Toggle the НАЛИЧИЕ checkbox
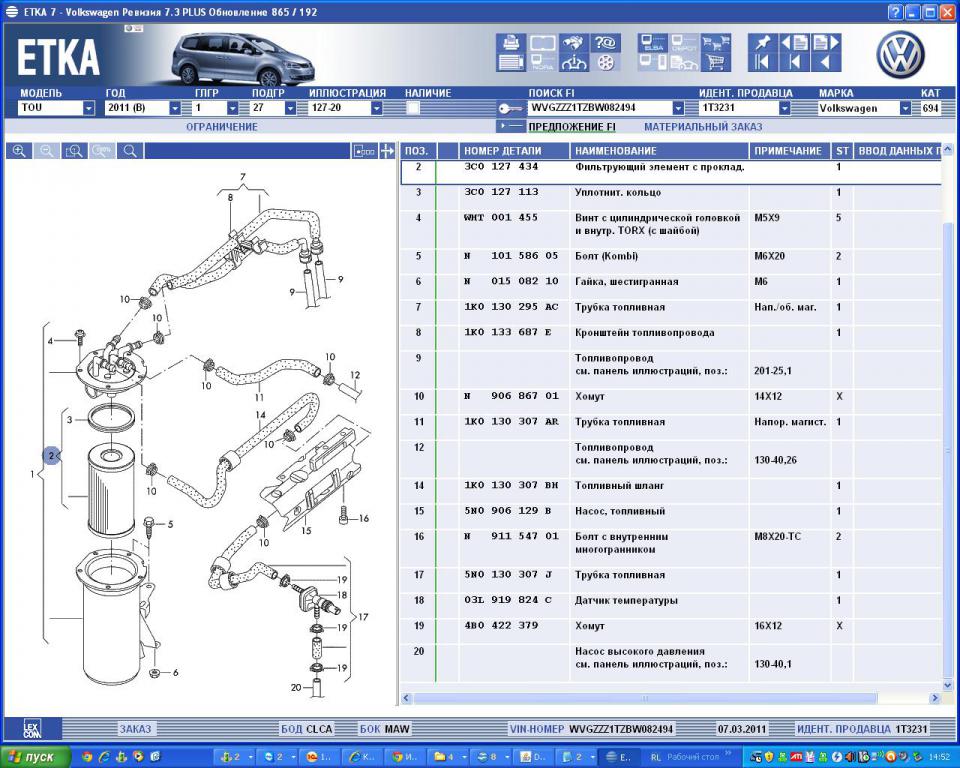Screen dimensions: 960x768 (x=413, y=108)
